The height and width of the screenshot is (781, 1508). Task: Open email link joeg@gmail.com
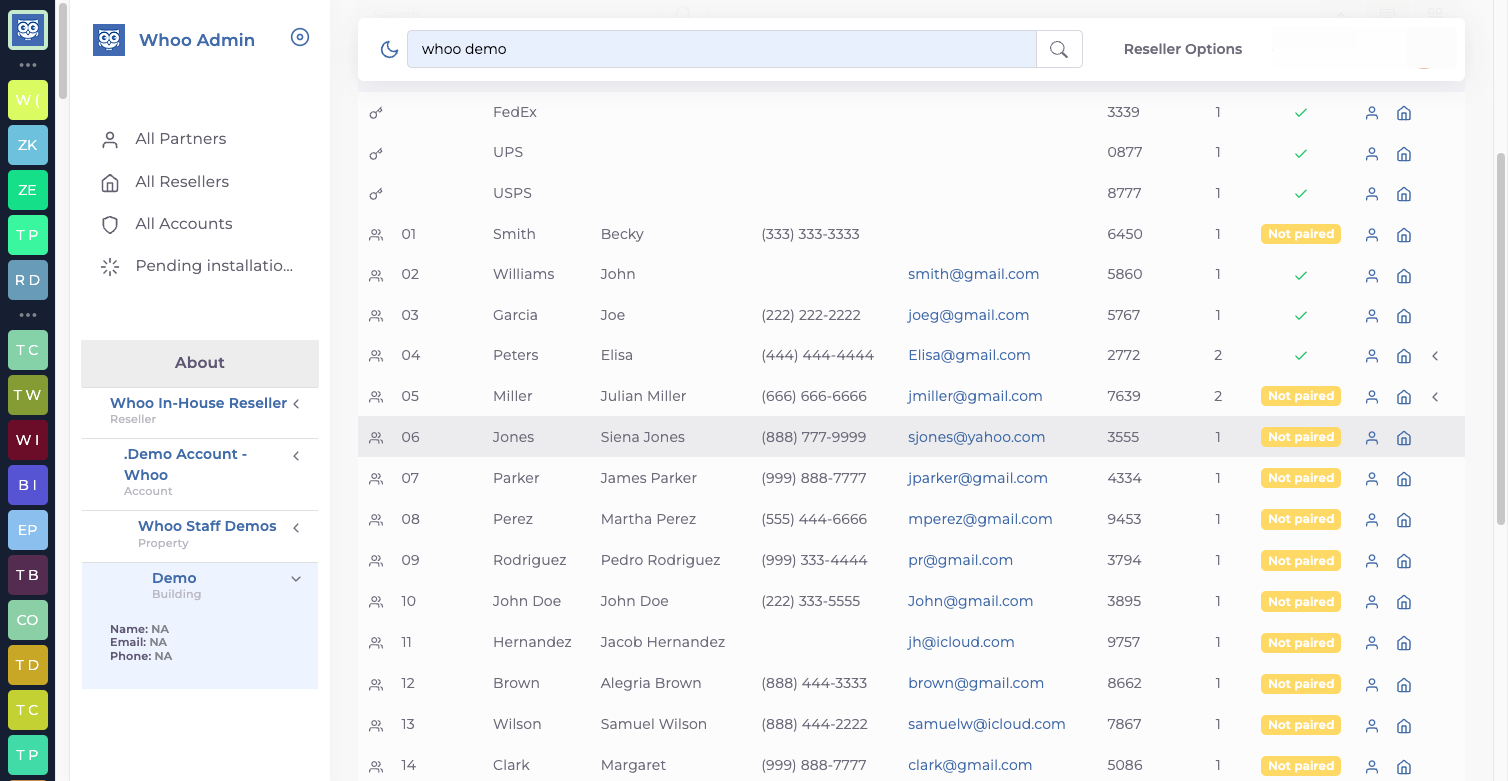pyautogui.click(x=968, y=315)
